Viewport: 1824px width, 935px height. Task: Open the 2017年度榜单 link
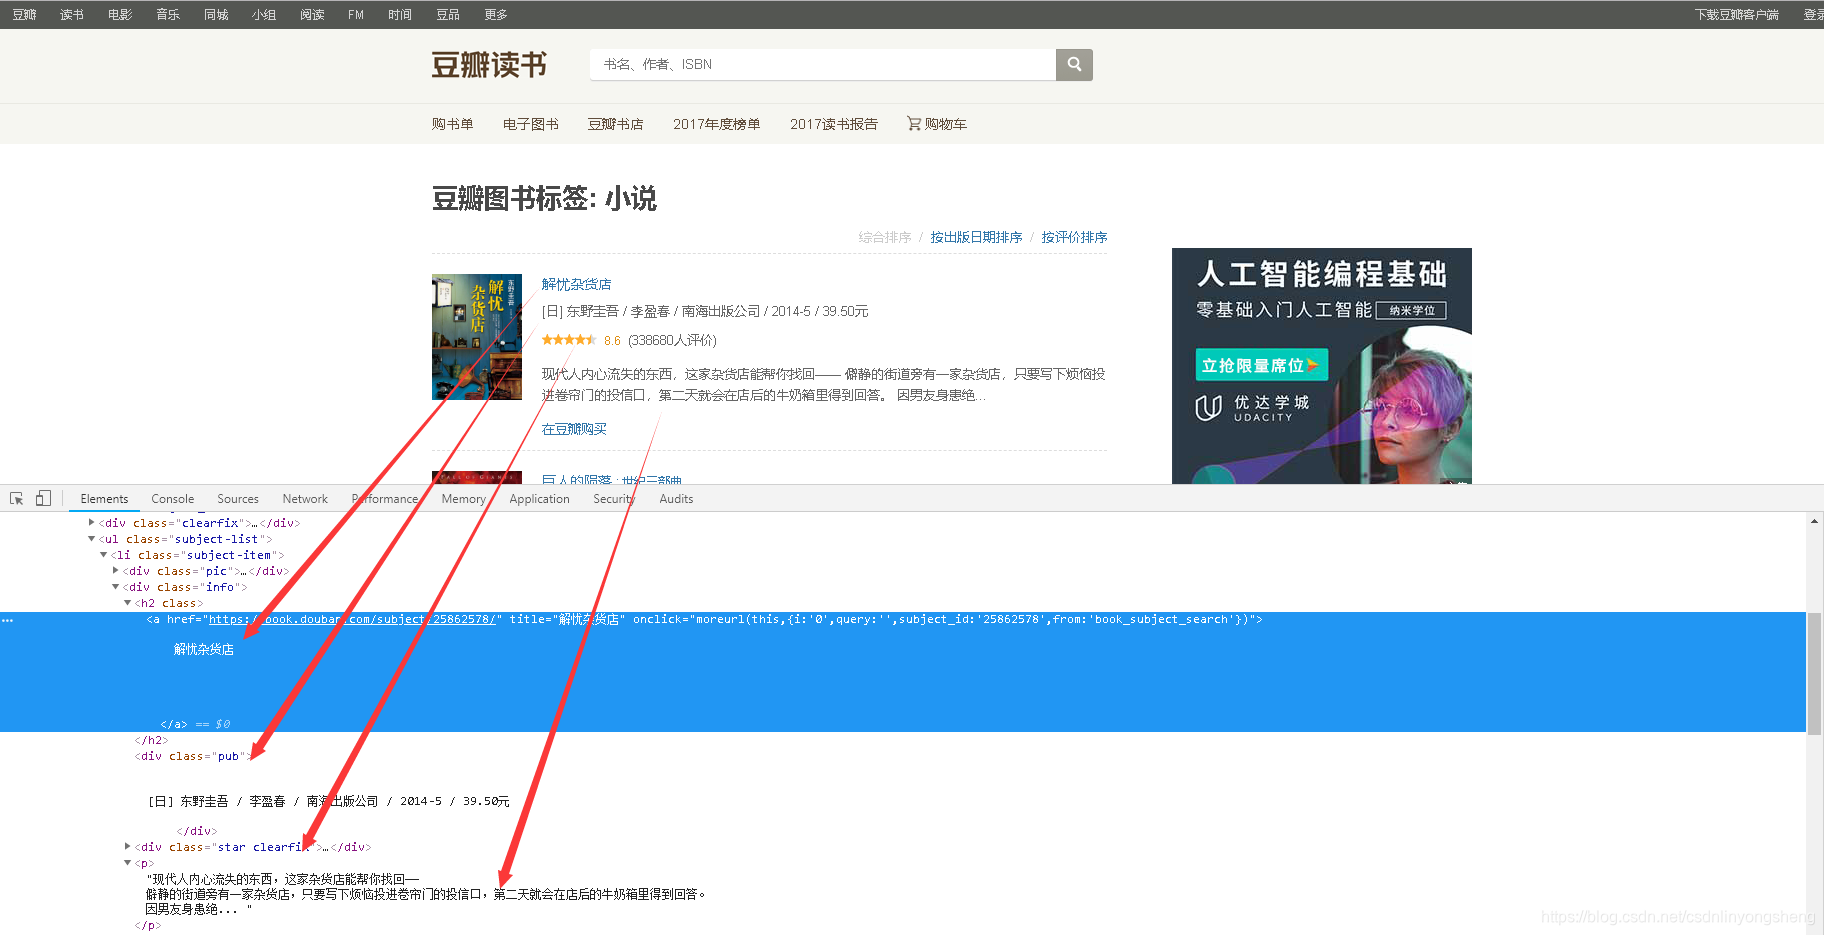[717, 124]
